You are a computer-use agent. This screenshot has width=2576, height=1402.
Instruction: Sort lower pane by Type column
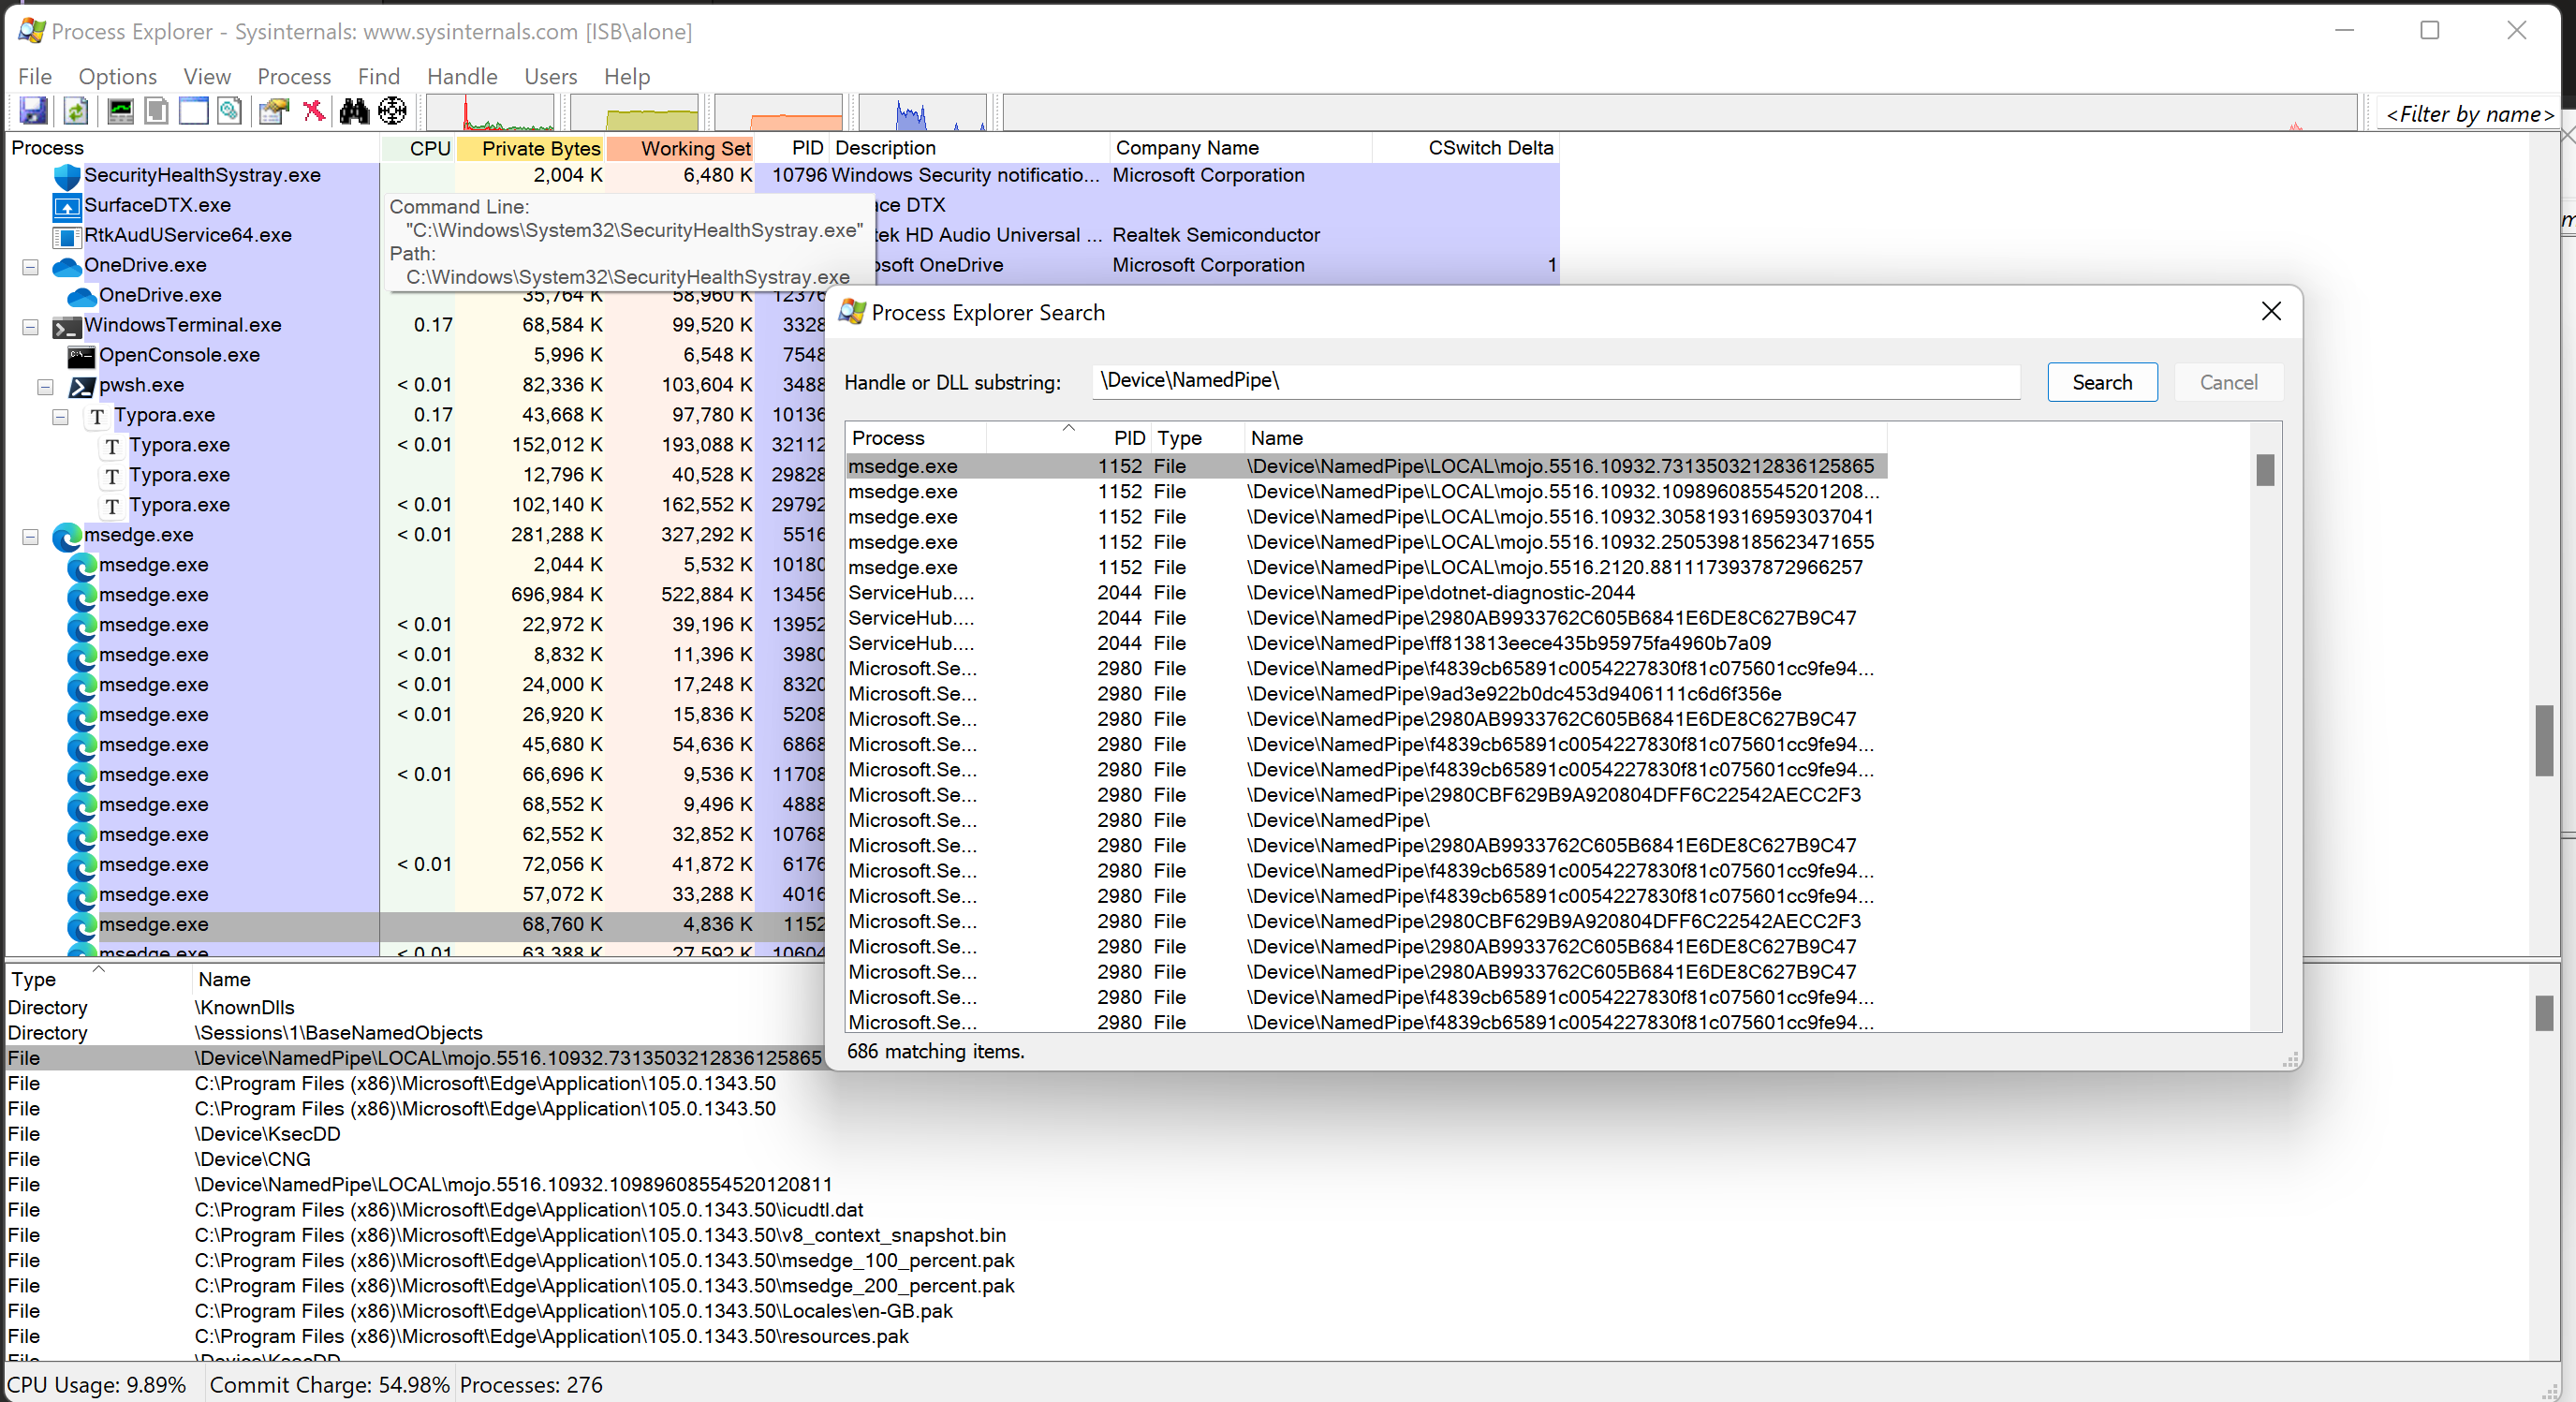97,979
